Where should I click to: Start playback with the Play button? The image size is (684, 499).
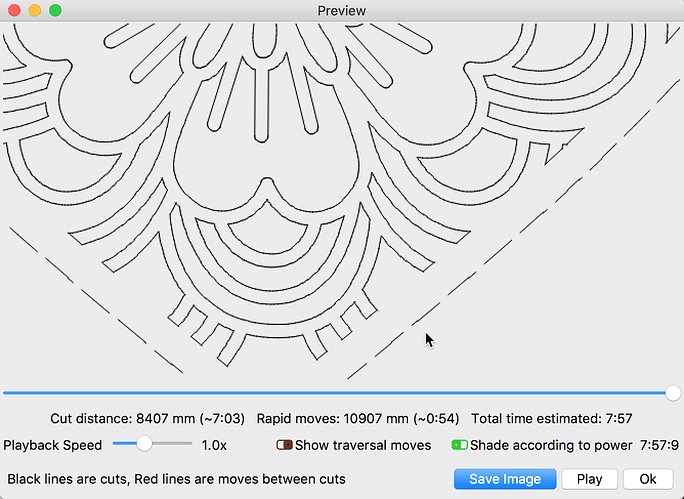(x=589, y=479)
